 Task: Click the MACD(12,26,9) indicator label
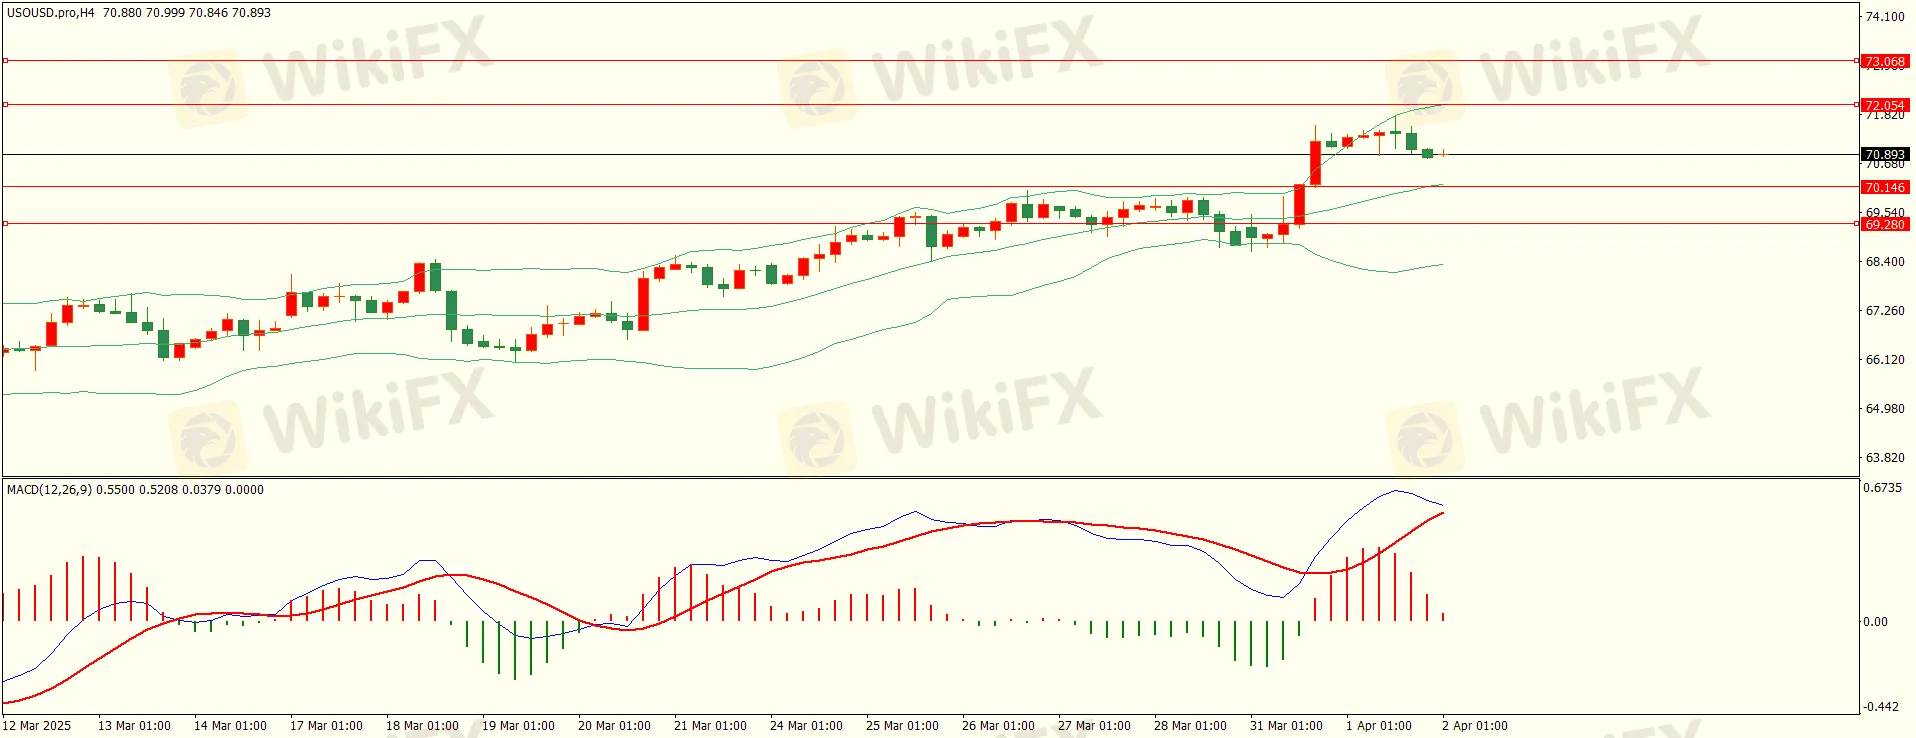[x=49, y=490]
